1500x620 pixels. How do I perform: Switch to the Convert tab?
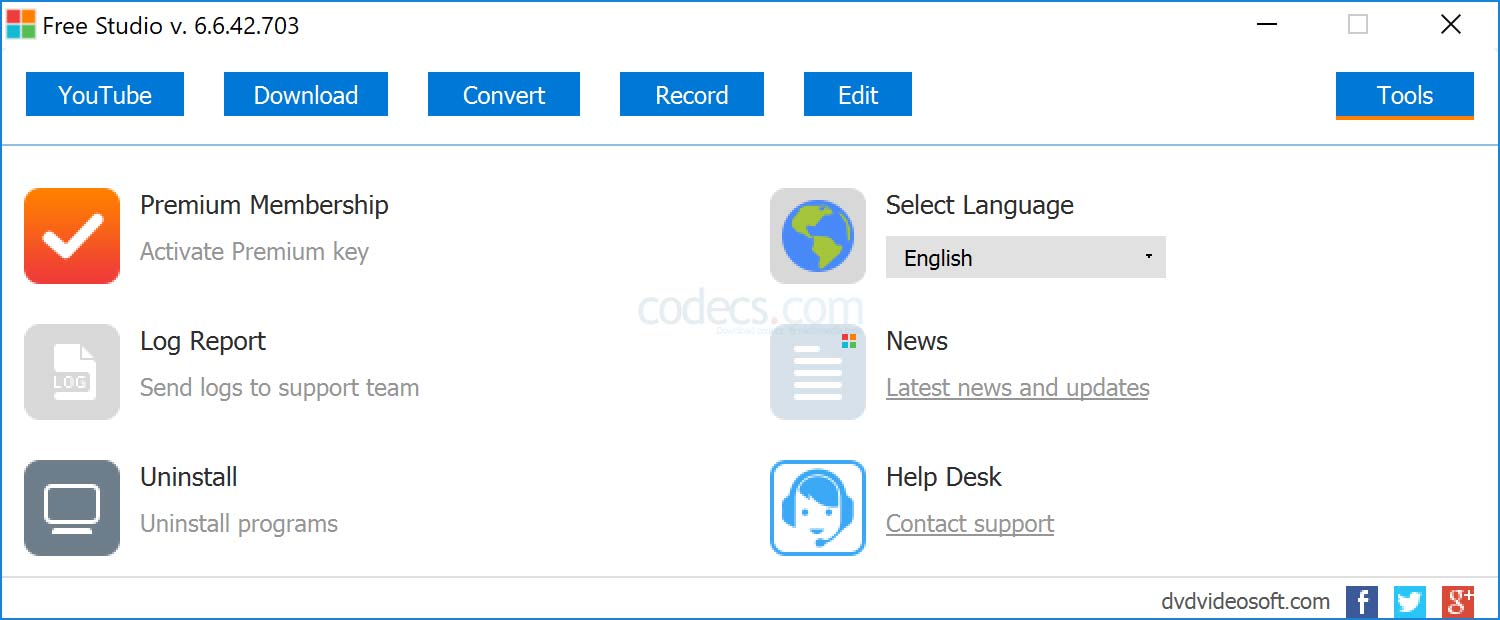click(x=504, y=94)
